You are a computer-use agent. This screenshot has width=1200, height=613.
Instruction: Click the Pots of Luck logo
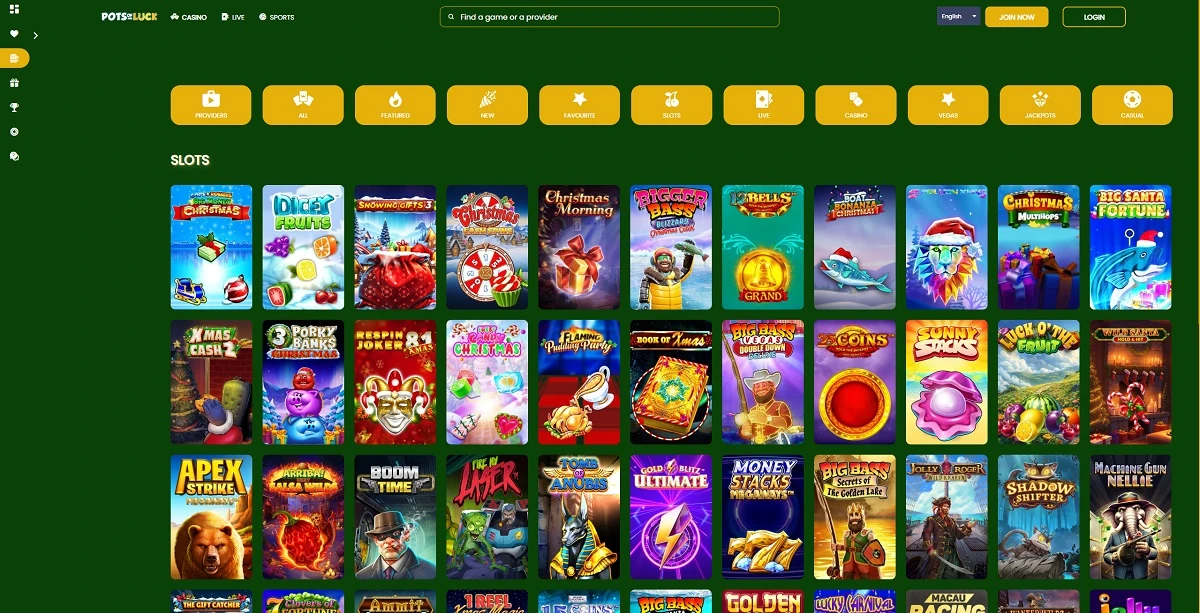tap(129, 17)
